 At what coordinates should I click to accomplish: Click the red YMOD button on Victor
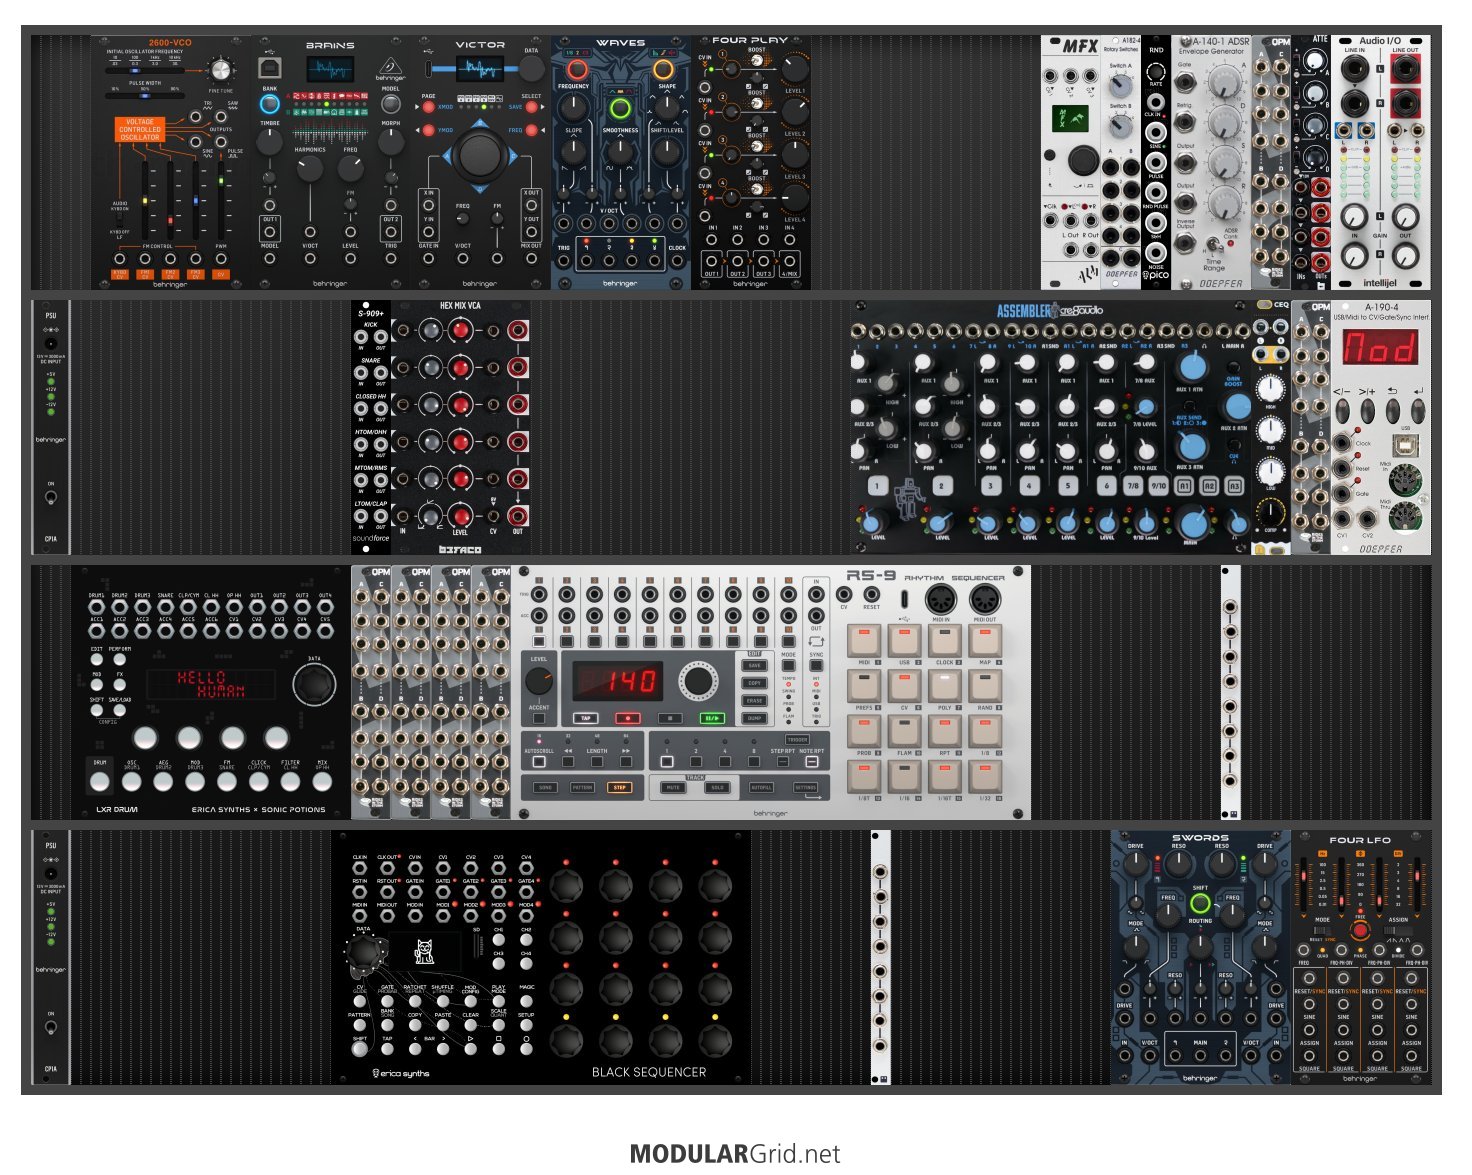point(429,130)
